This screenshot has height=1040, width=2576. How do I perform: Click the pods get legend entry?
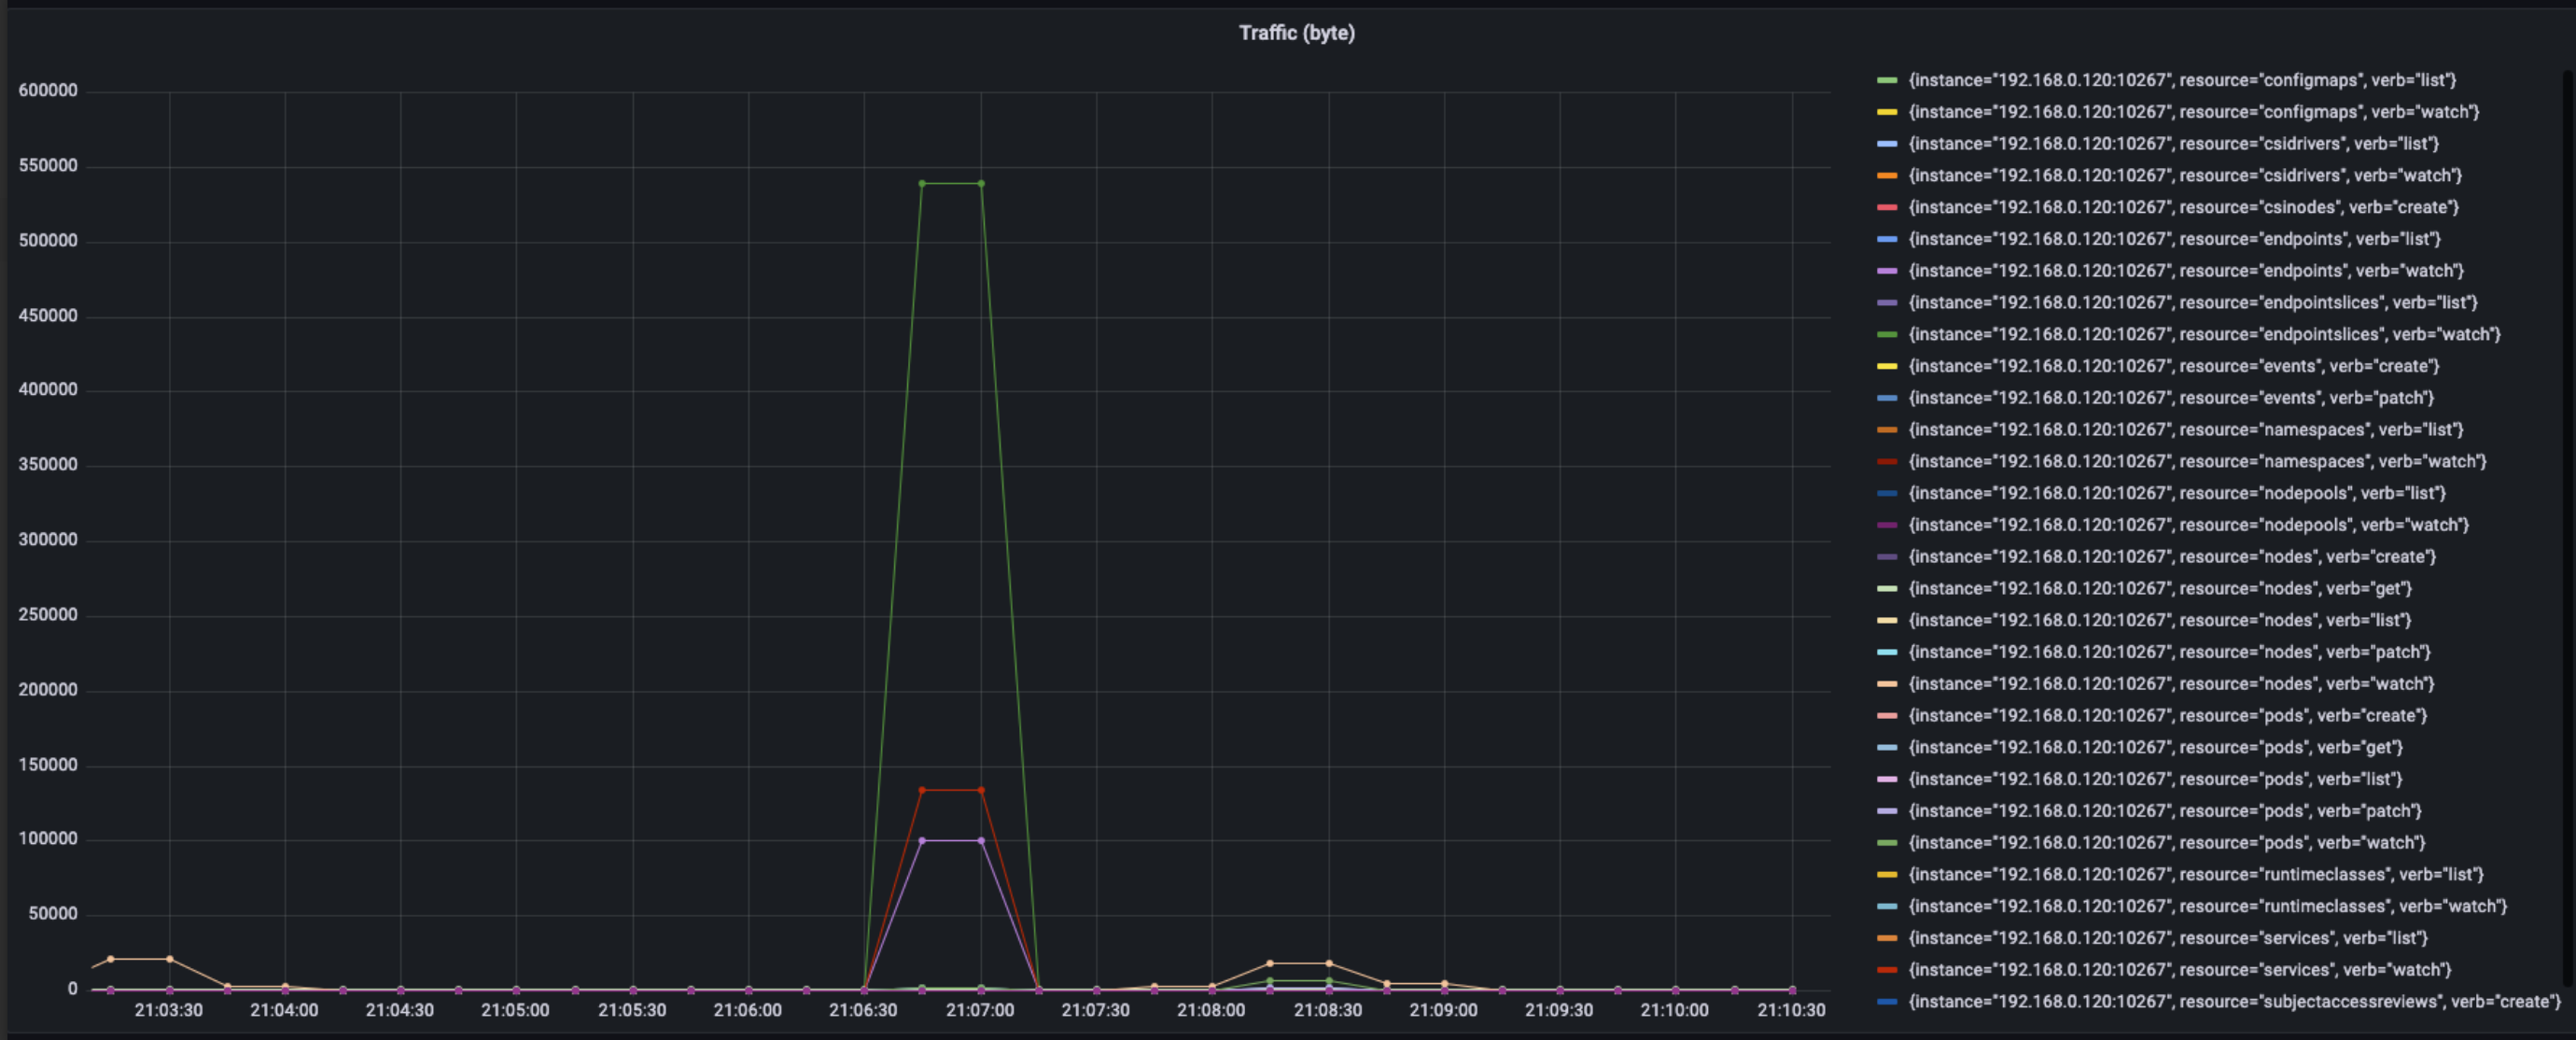(2155, 748)
